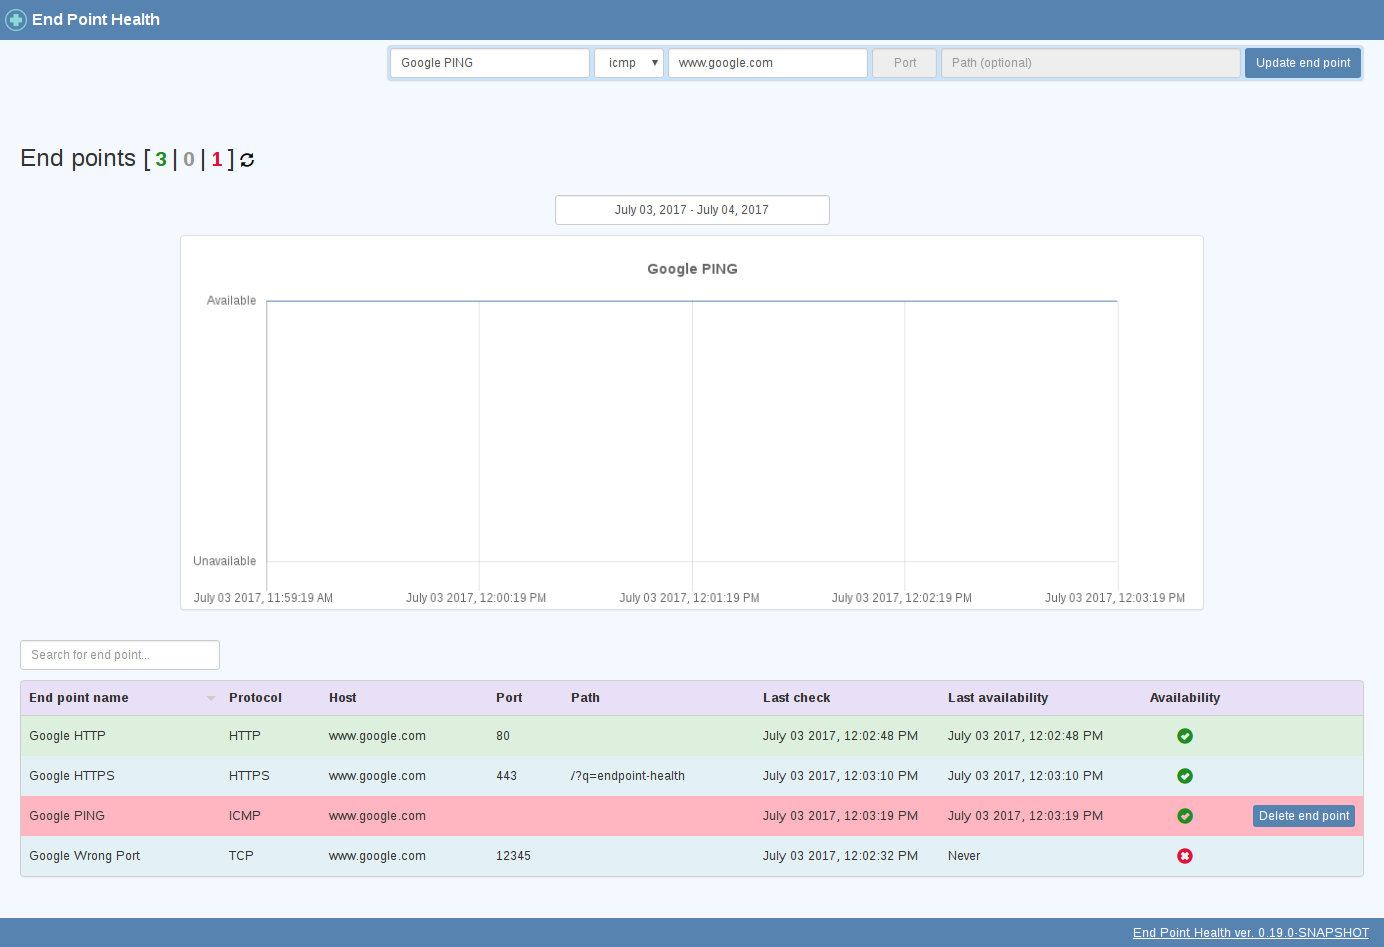Click the Update end point button
This screenshot has width=1384, height=947.
pos(1302,62)
